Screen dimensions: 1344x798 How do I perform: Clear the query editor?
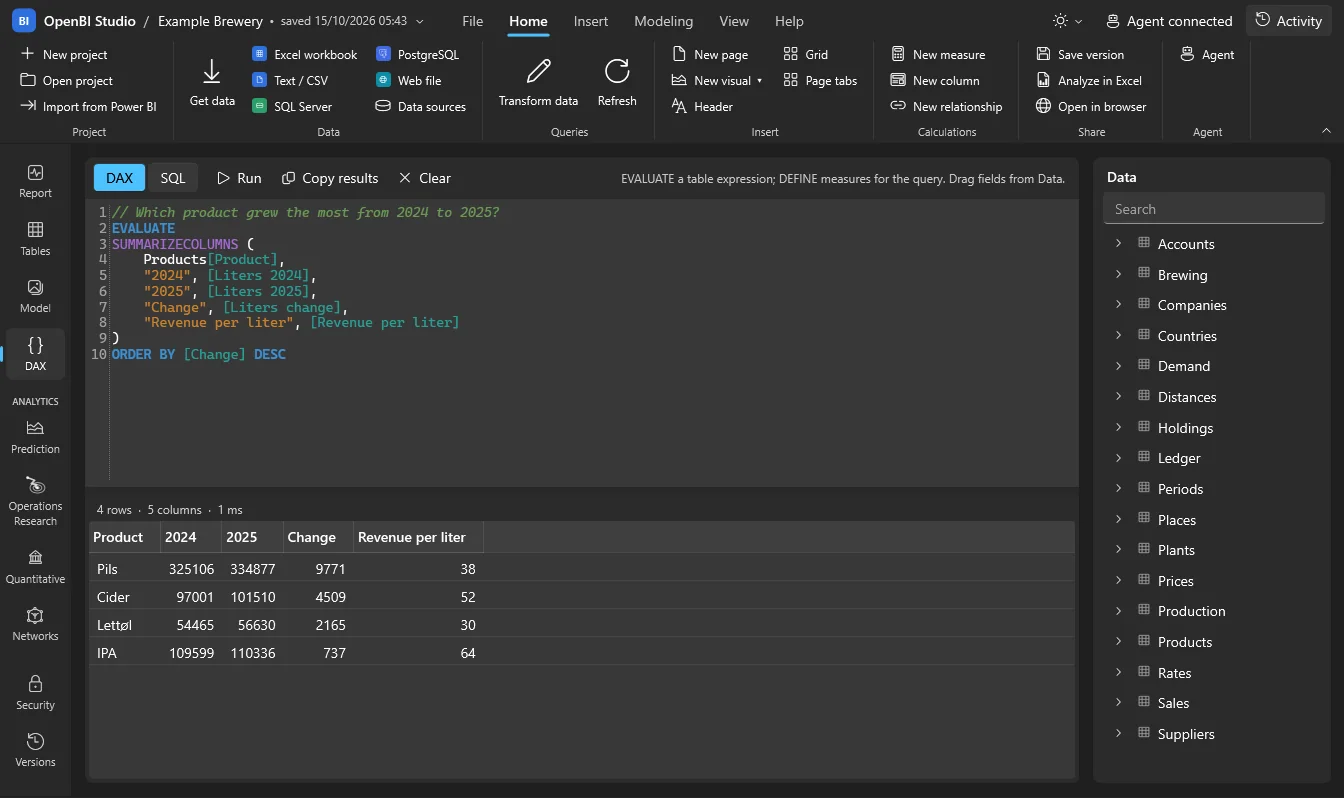[425, 178]
